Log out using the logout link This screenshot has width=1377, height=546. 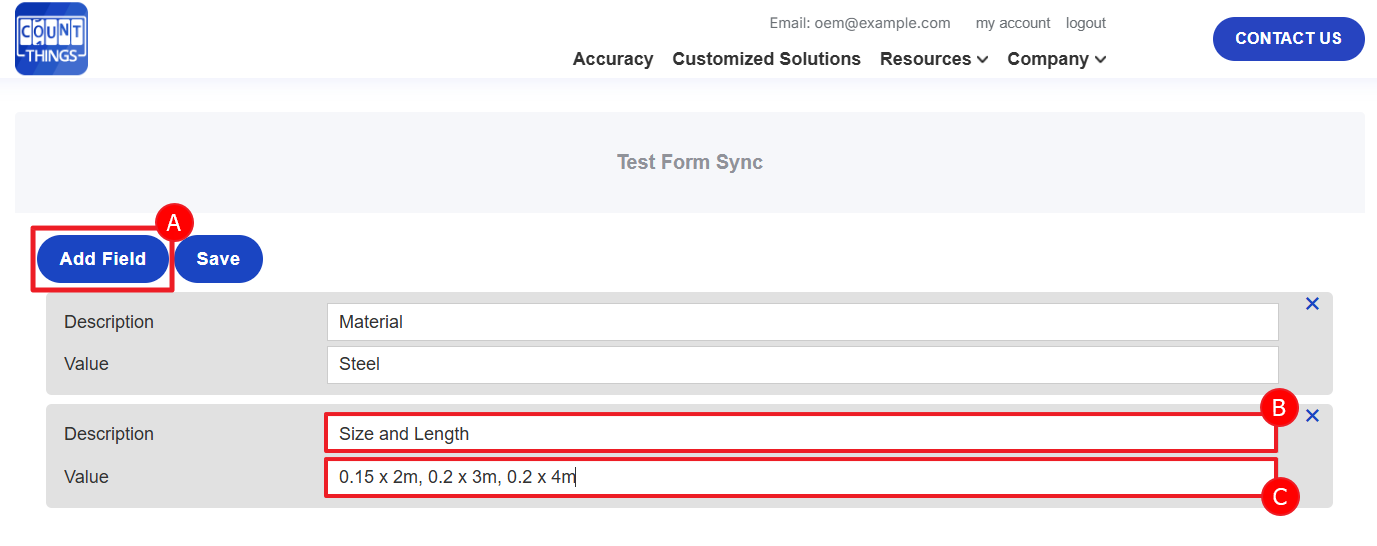pyautogui.click(x=1086, y=23)
